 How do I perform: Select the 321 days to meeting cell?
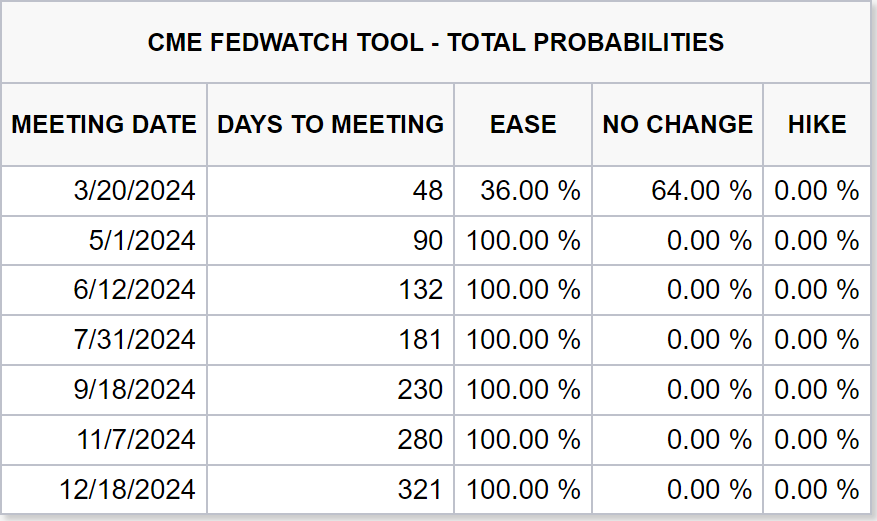(x=420, y=489)
